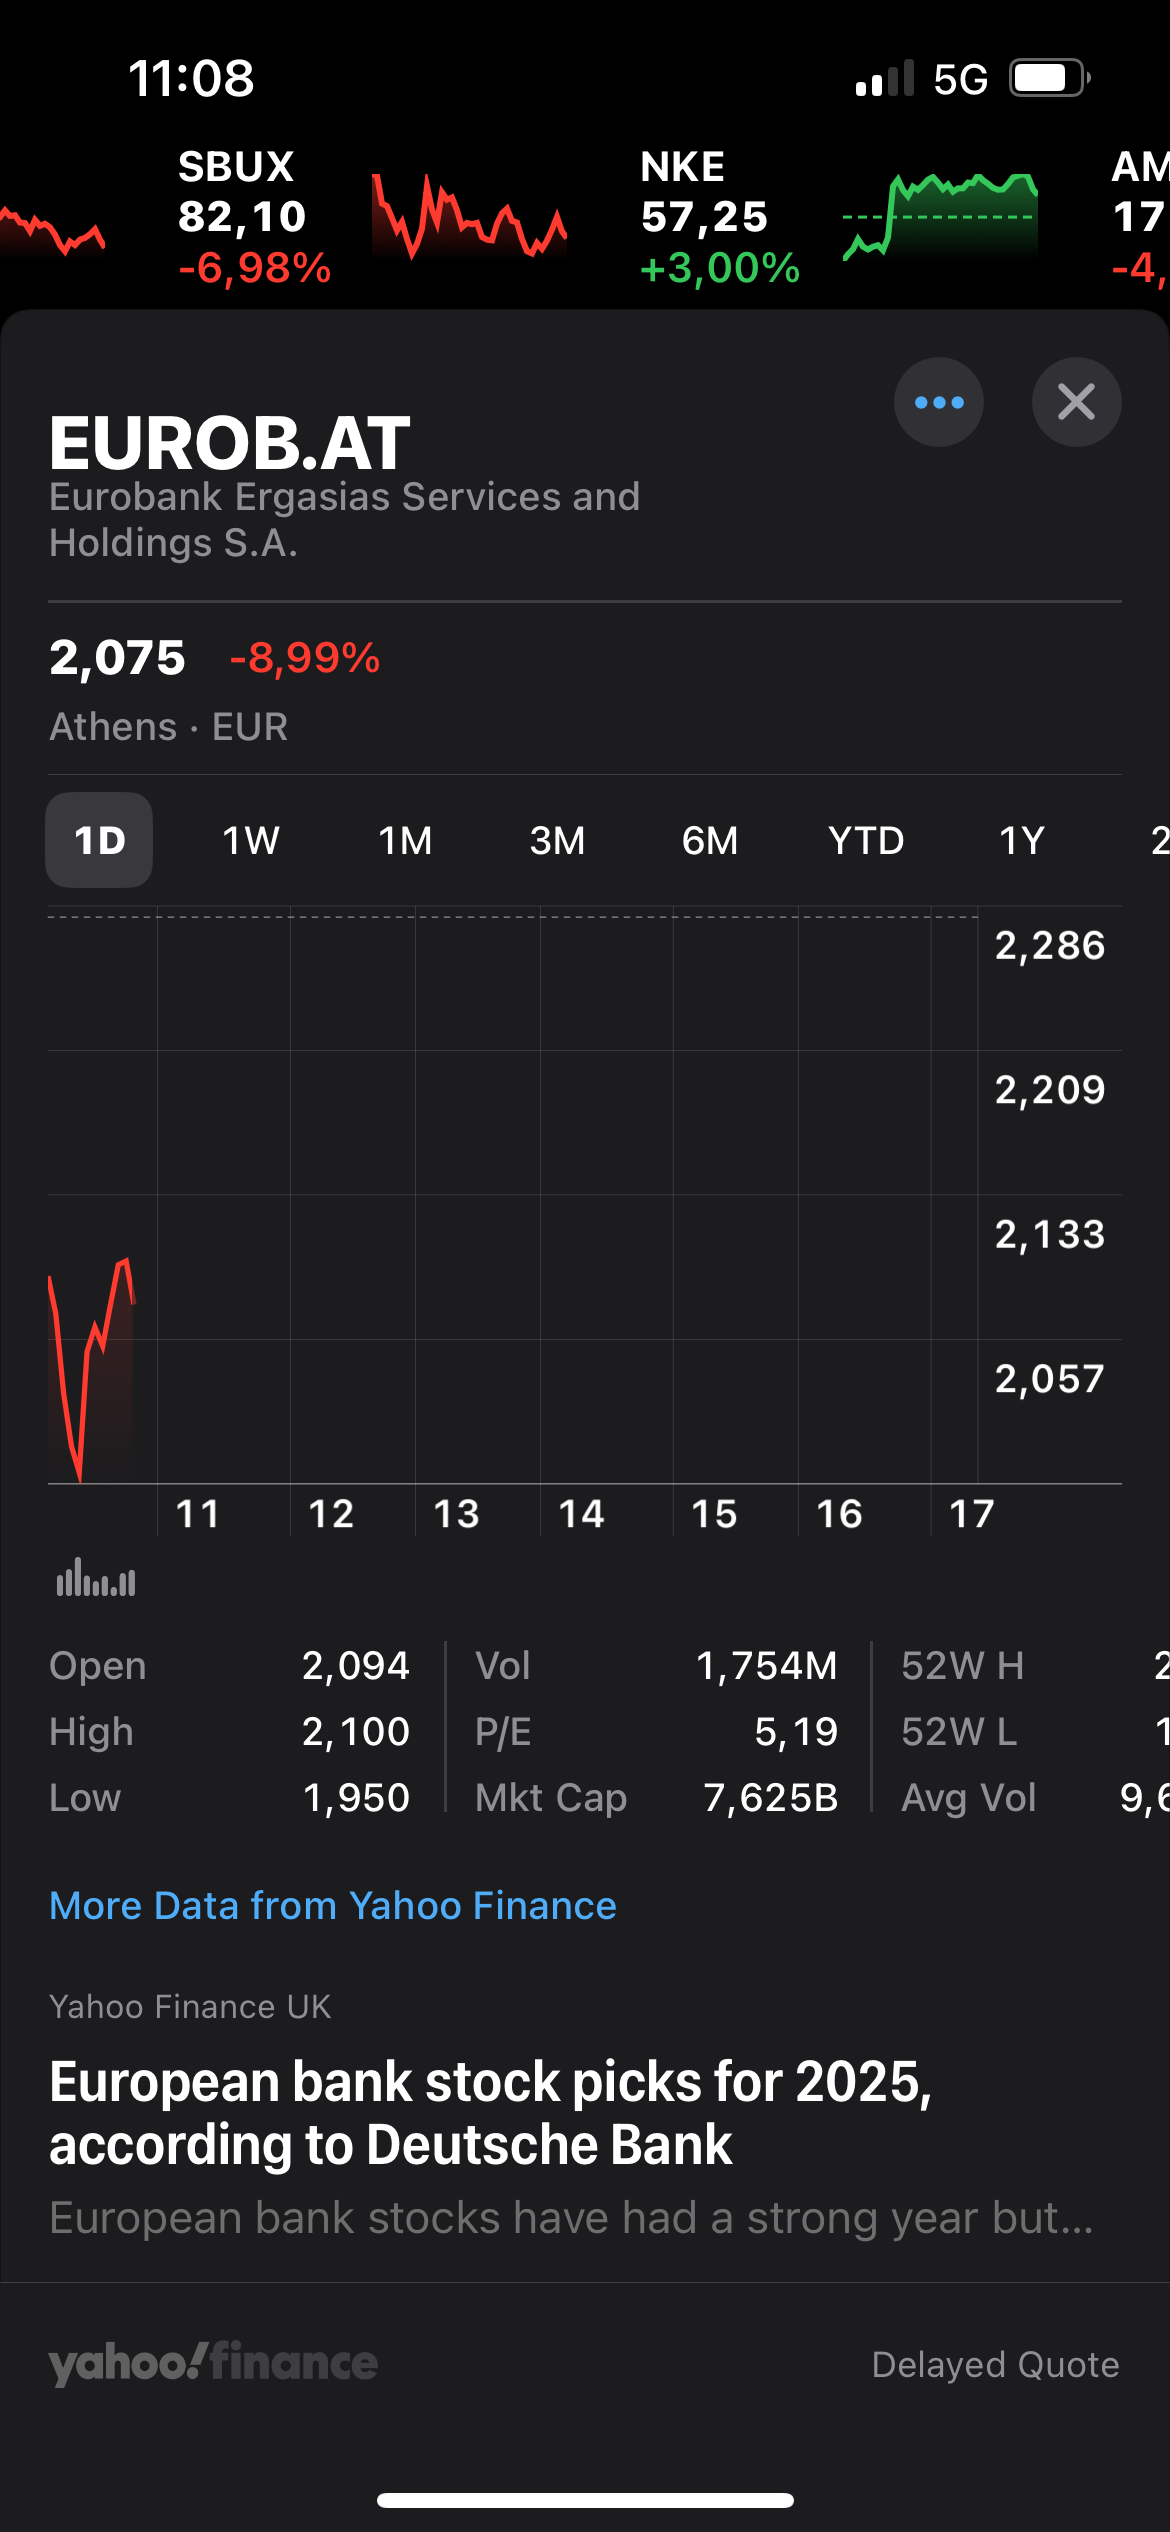The height and width of the screenshot is (2532, 1170).
Task: Tap the cellular signal bars icon
Action: pyautogui.click(x=885, y=78)
